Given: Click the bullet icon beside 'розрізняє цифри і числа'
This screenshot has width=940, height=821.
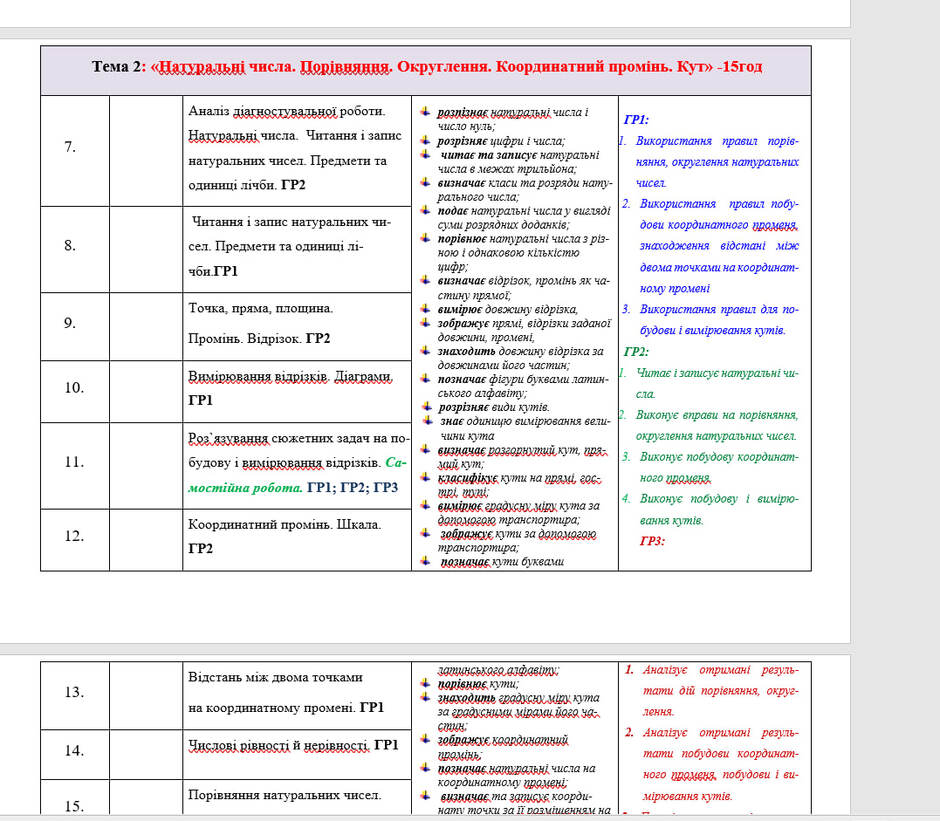Looking at the screenshot, I should [425, 140].
